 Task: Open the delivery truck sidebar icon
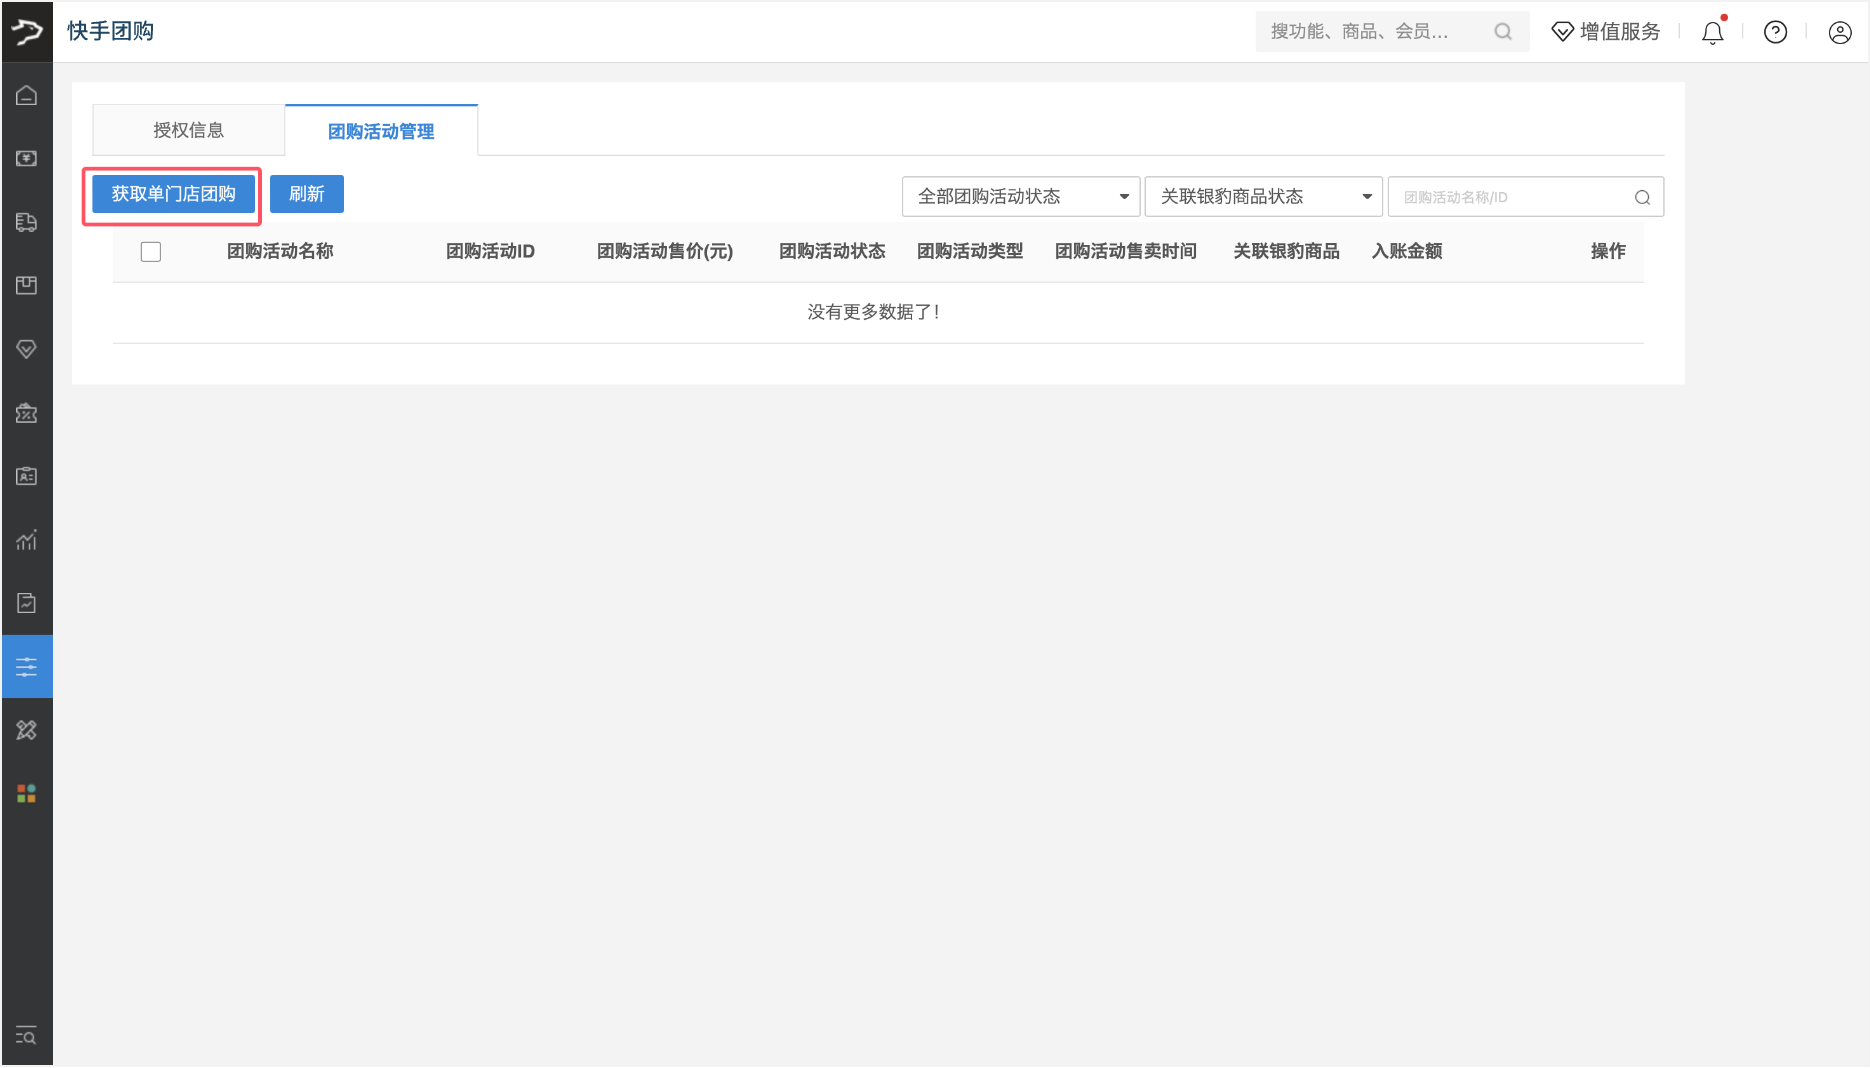click(27, 222)
